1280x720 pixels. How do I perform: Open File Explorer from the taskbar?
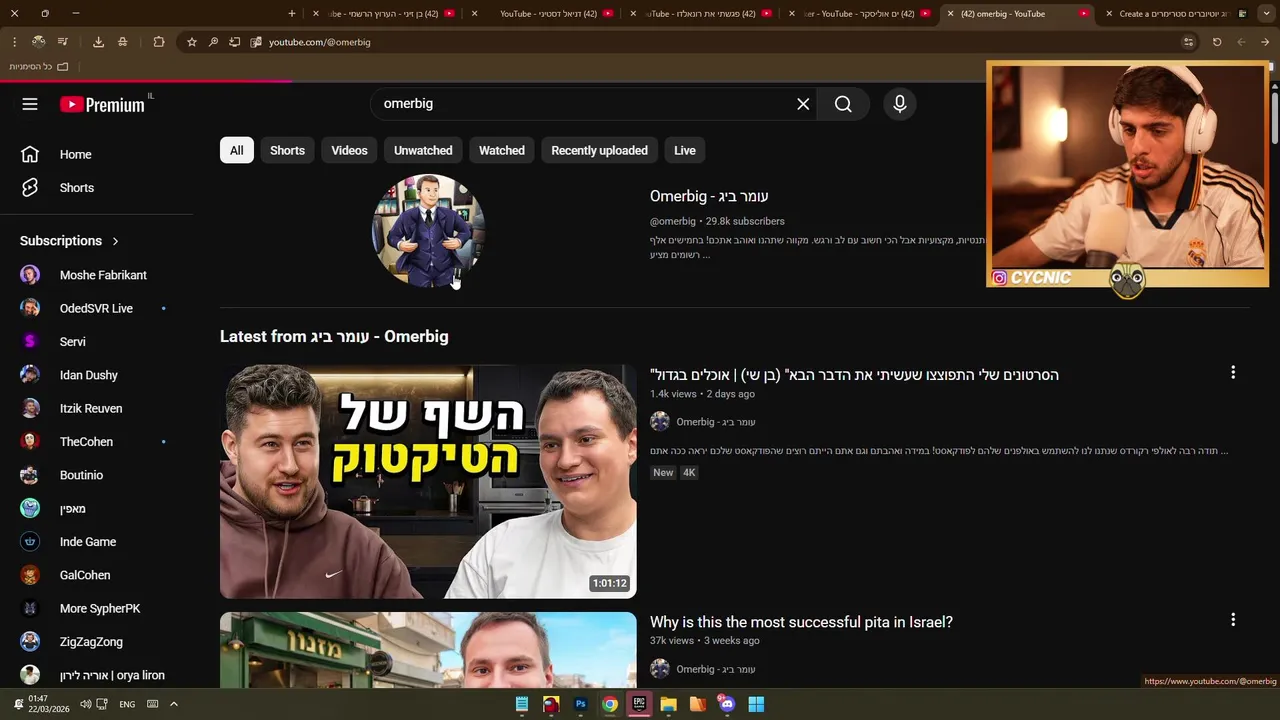(x=668, y=704)
